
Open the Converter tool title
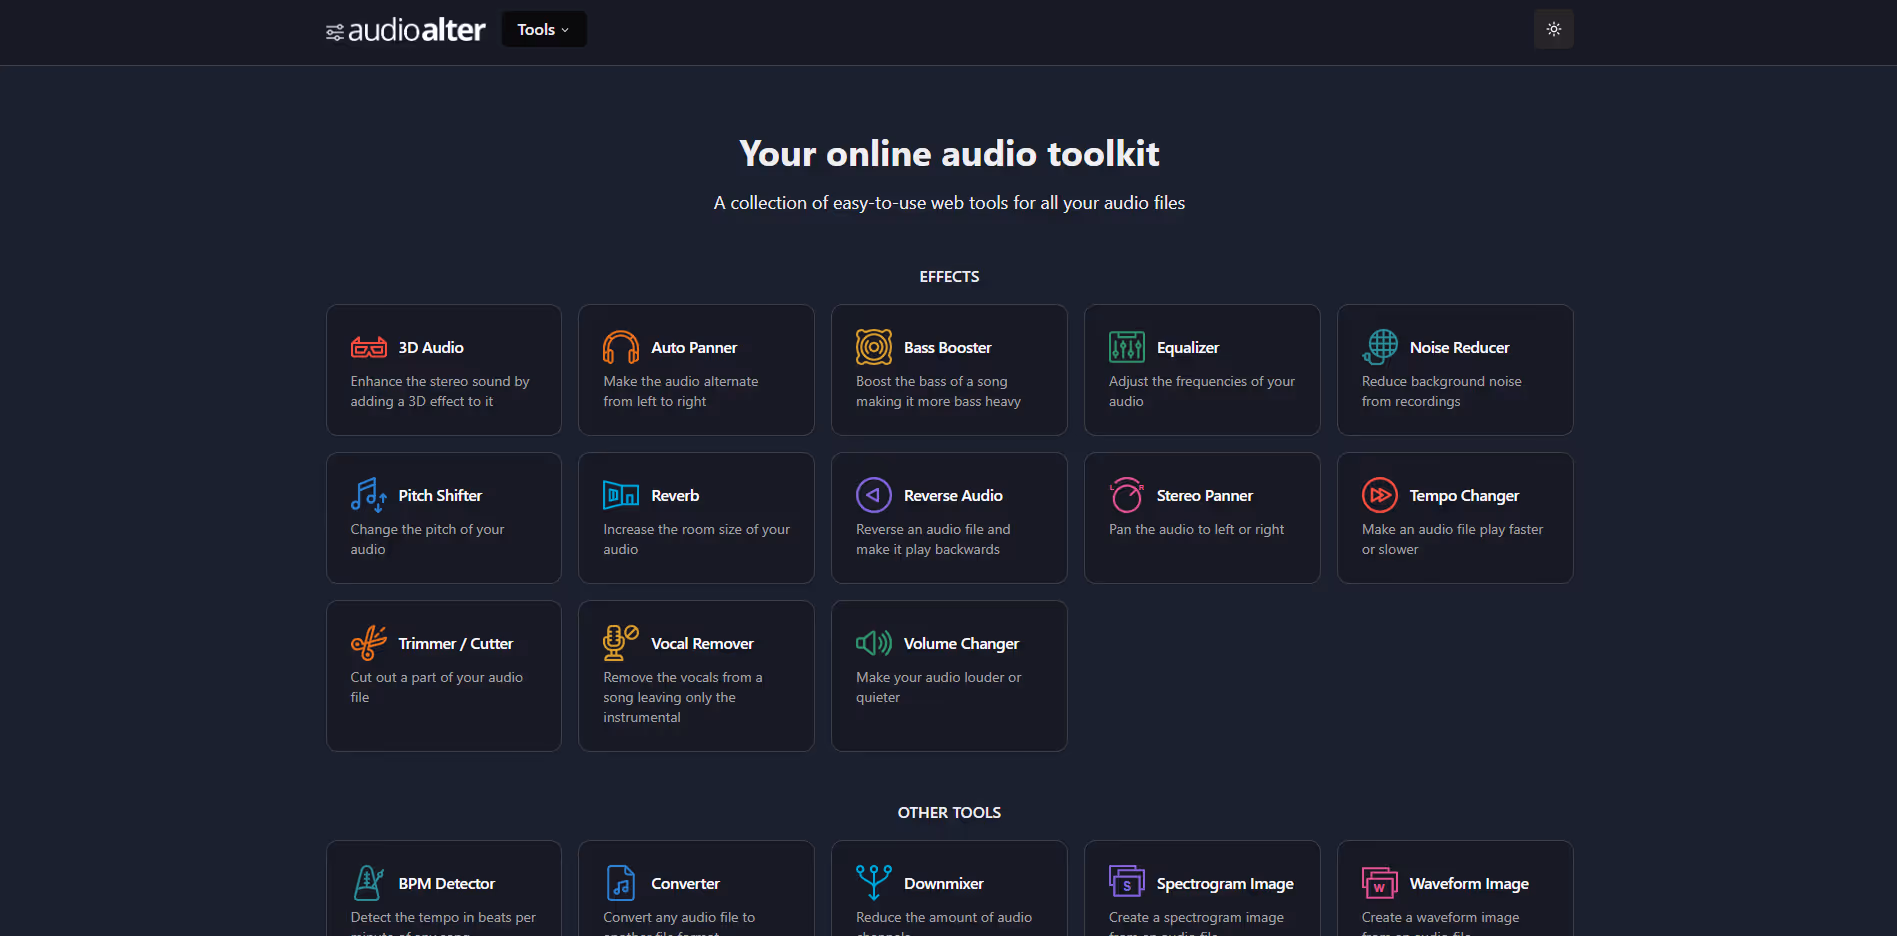[x=685, y=884]
